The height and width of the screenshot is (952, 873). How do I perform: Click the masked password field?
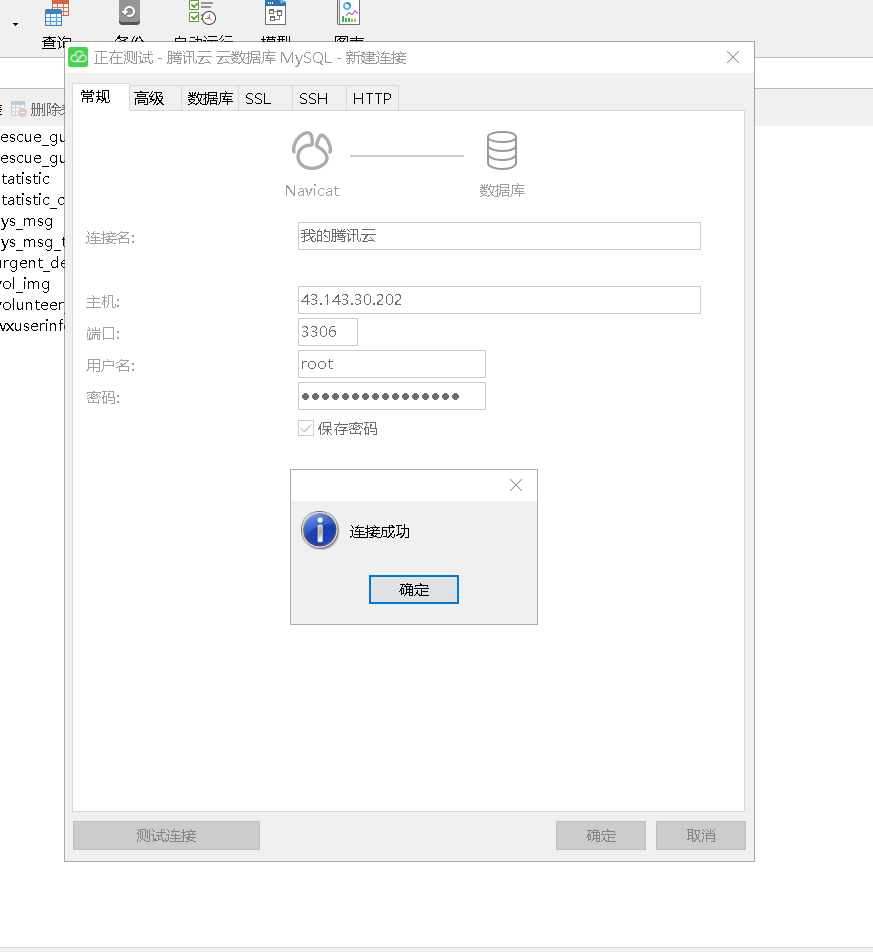tap(392, 396)
